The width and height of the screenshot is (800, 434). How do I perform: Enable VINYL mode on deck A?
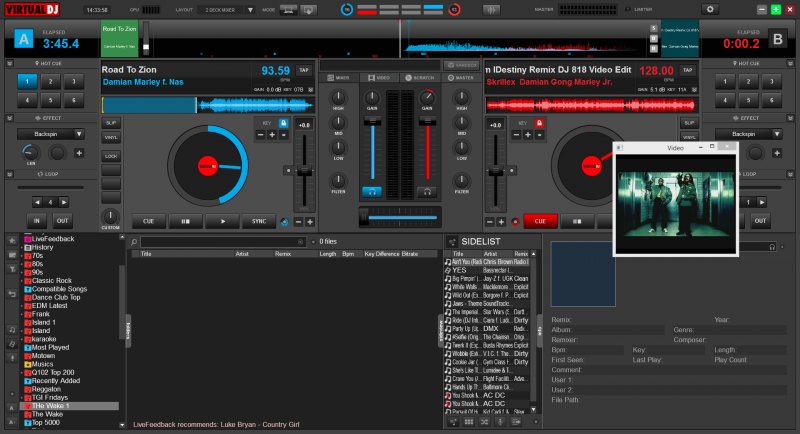(x=111, y=137)
